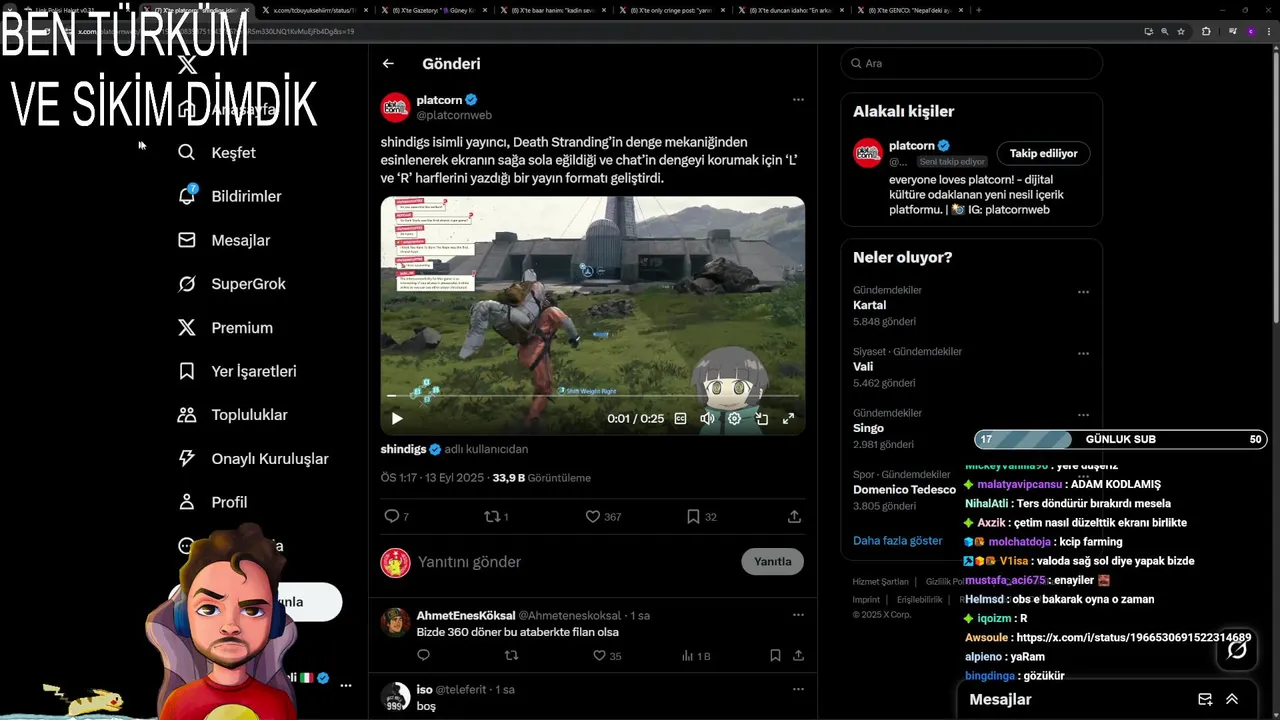Open more options on iso's reply
This screenshot has width=1280, height=720.
(798, 689)
